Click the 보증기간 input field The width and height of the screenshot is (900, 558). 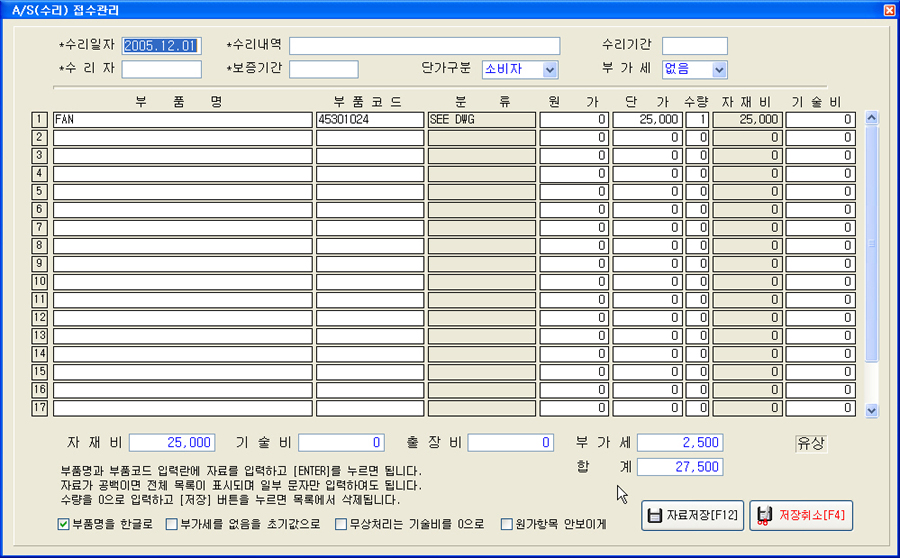pyautogui.click(x=324, y=69)
